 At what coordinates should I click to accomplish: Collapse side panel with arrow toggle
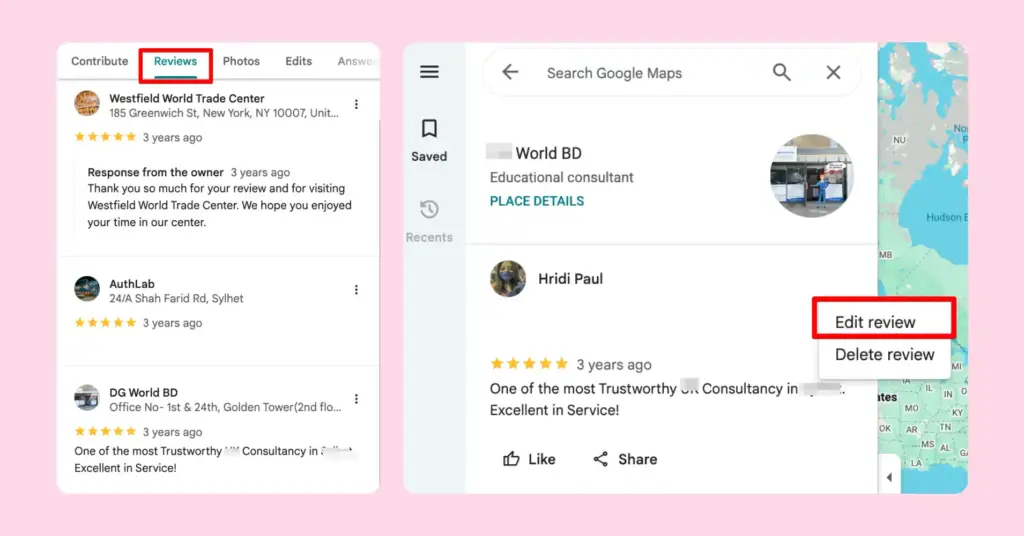(x=889, y=477)
